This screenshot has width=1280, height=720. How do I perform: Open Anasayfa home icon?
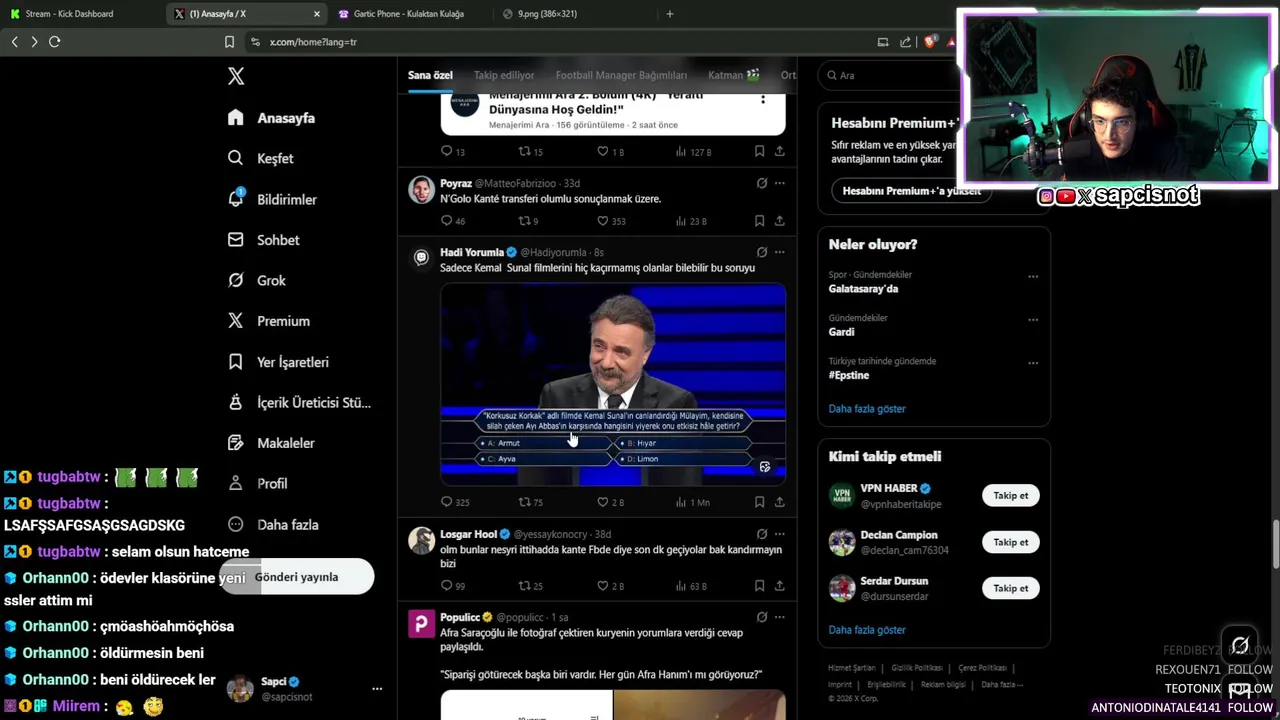coord(236,117)
